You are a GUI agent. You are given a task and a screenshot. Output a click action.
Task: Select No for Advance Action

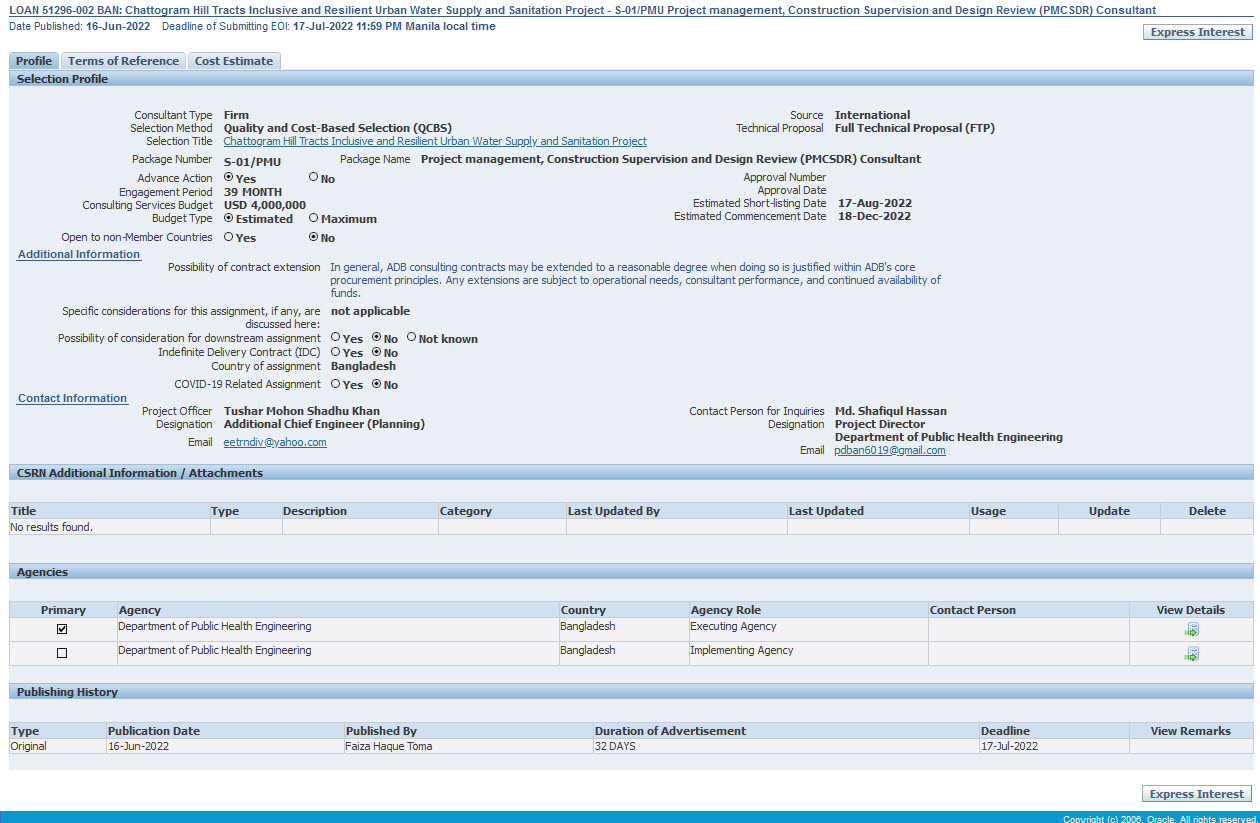click(x=314, y=178)
